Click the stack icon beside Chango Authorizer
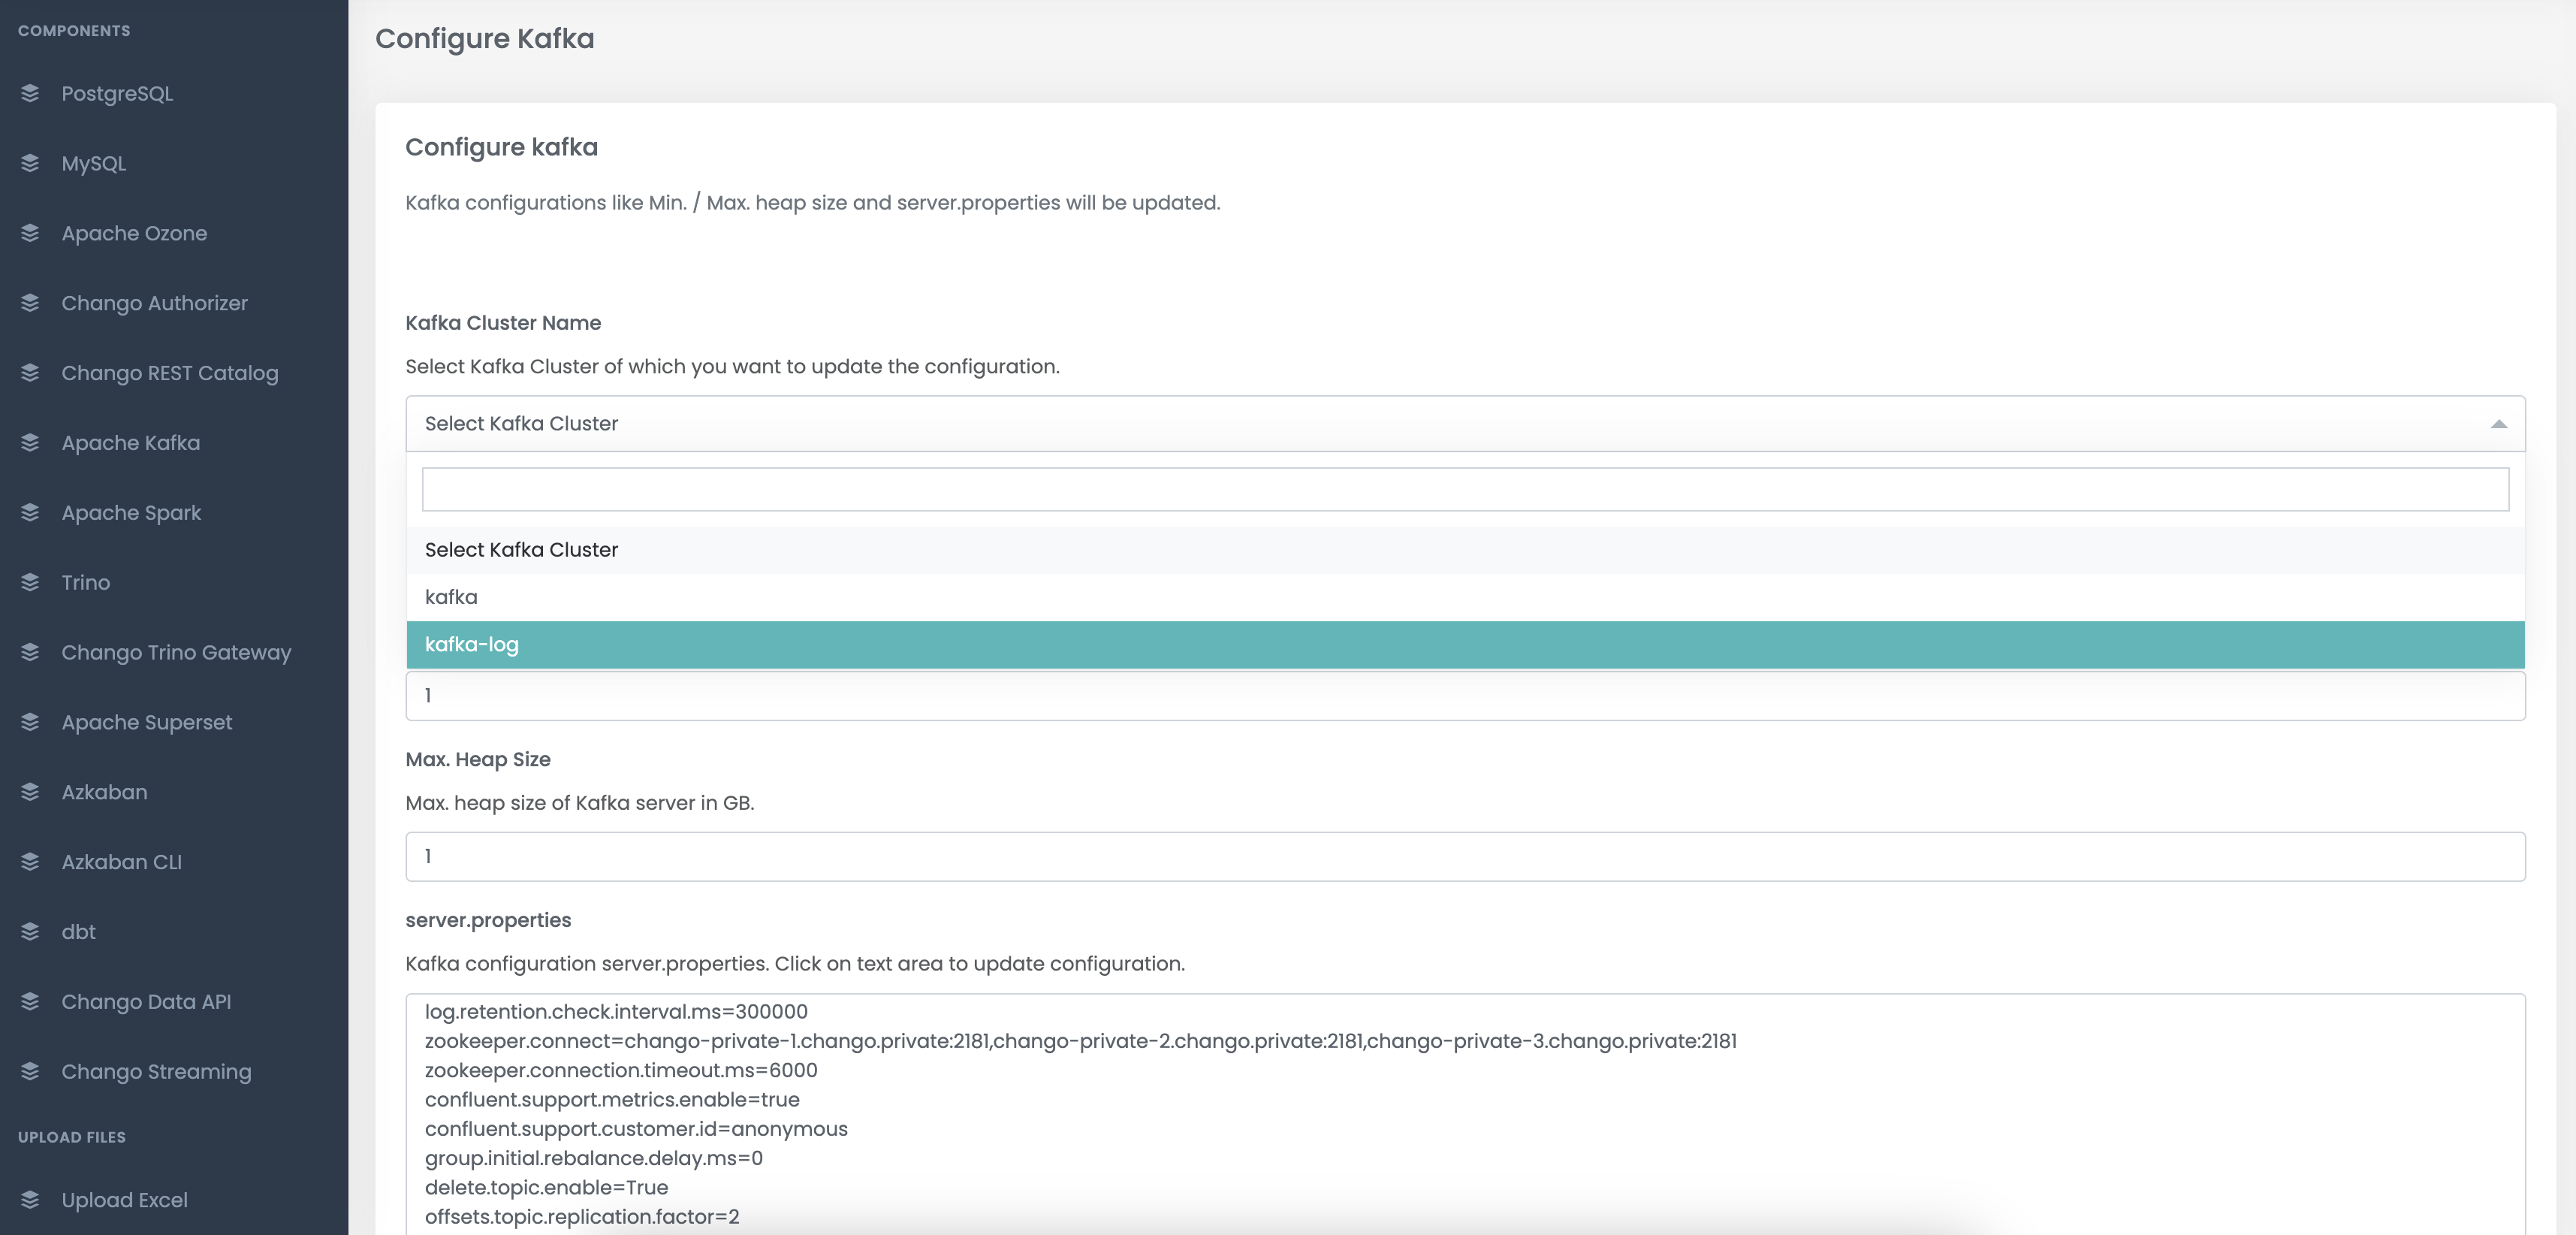 (x=30, y=303)
